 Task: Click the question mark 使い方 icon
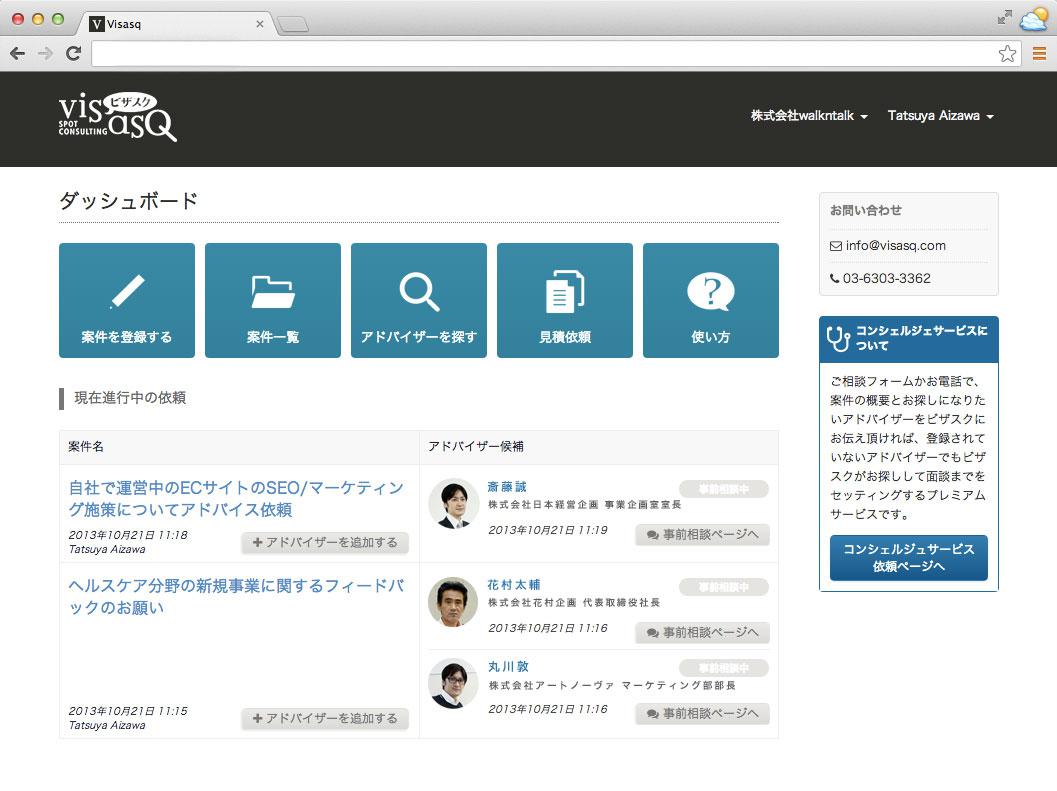pyautogui.click(x=711, y=292)
